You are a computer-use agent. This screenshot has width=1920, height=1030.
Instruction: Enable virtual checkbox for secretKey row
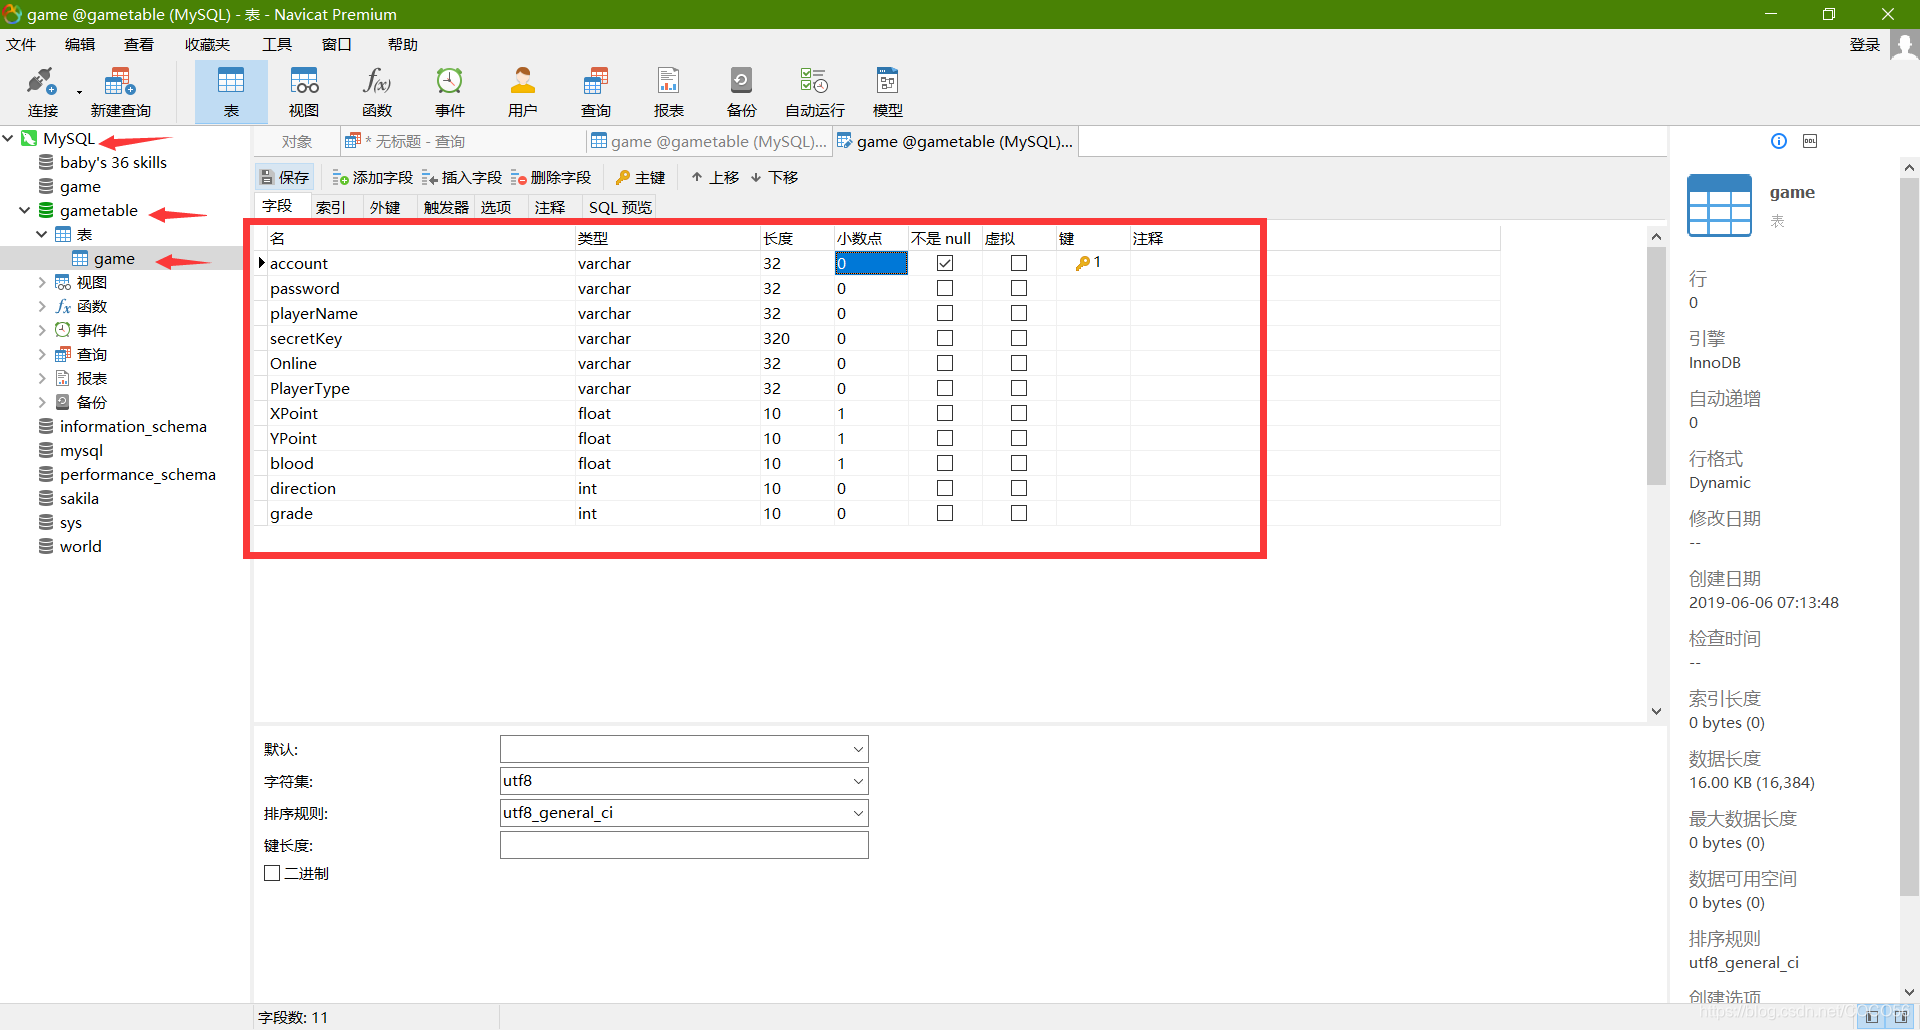[x=1019, y=338]
